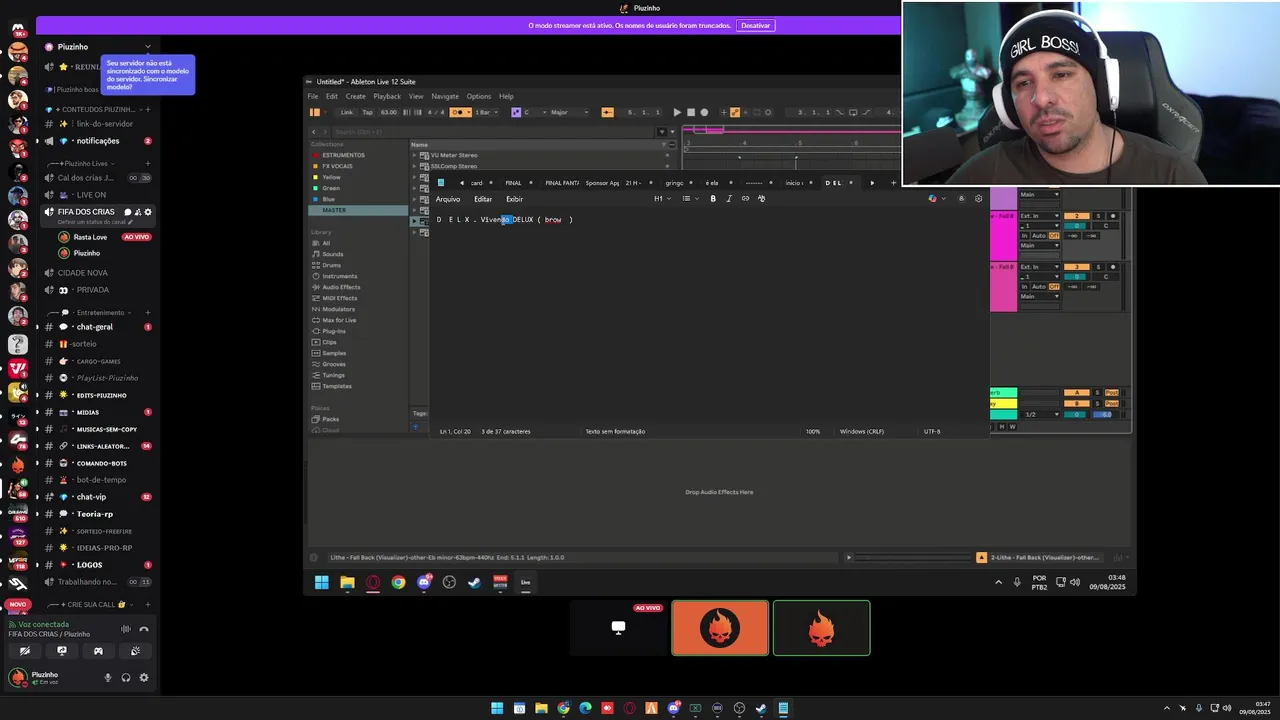Screen dimensions: 1280x720
Task: Open the chat-geral channel
Action: click(x=94, y=327)
